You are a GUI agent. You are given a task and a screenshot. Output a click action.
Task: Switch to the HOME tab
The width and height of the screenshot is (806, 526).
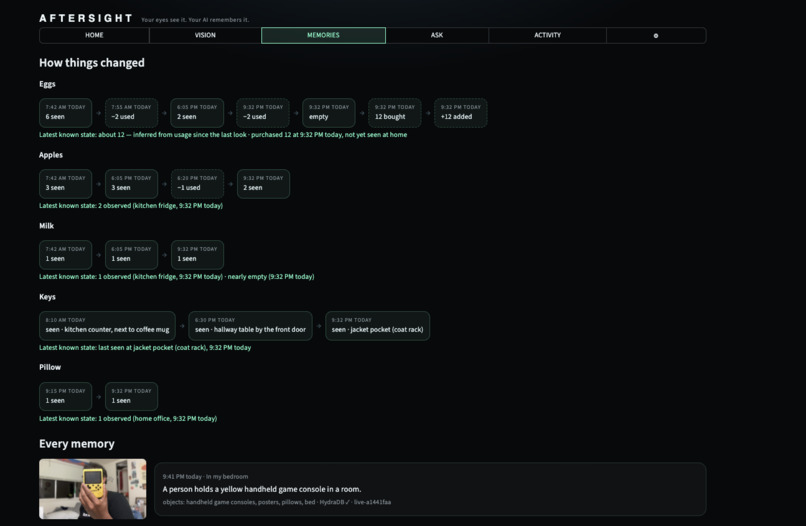(94, 35)
